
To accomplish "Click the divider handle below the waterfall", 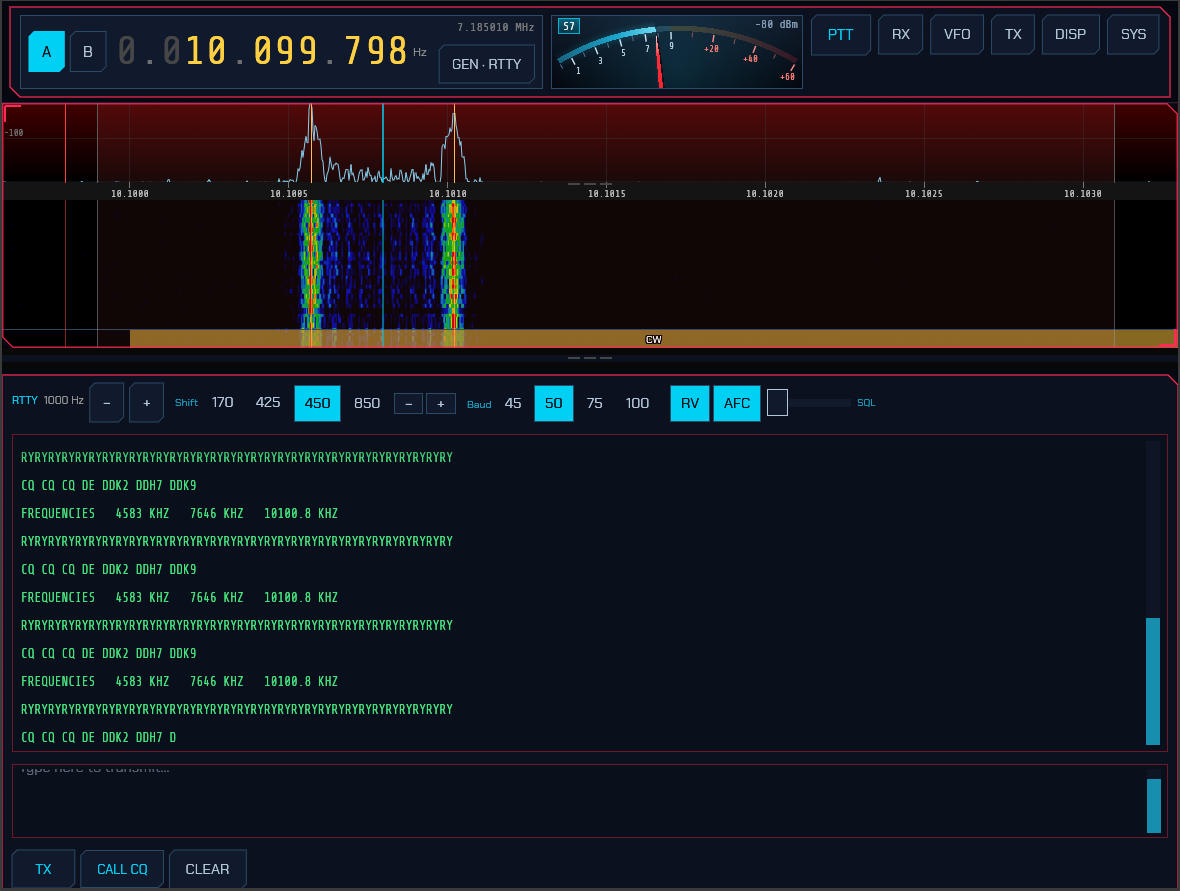I will pos(590,357).
